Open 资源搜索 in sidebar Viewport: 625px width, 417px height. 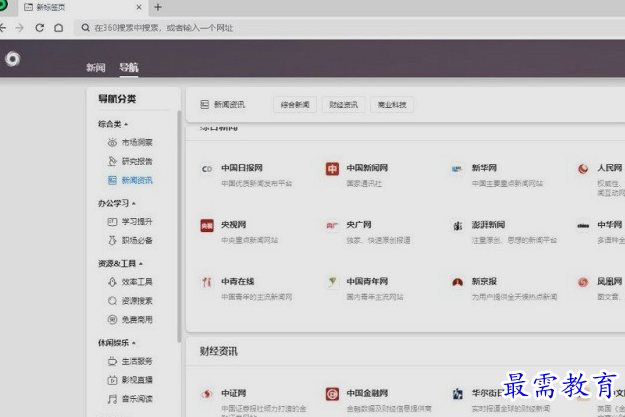130,301
